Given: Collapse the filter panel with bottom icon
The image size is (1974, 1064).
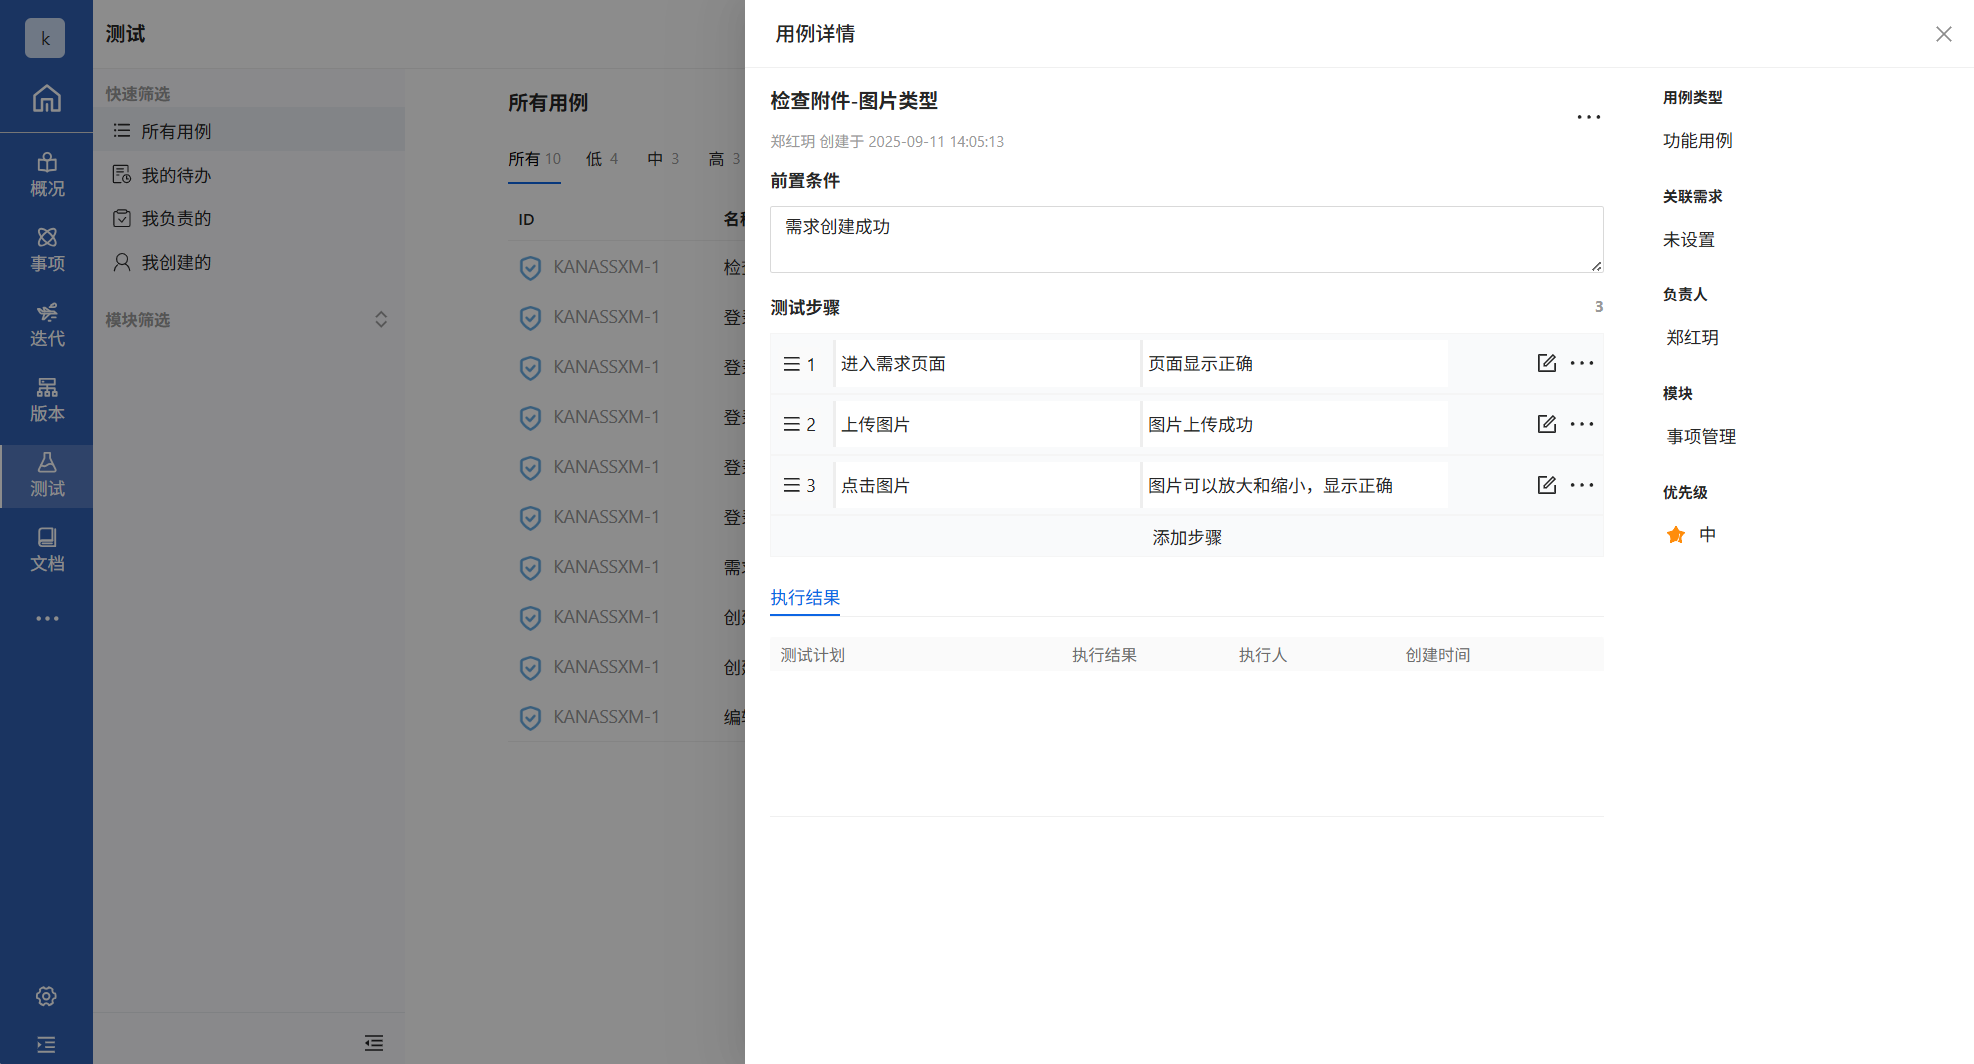Looking at the screenshot, I should pos(374,1043).
